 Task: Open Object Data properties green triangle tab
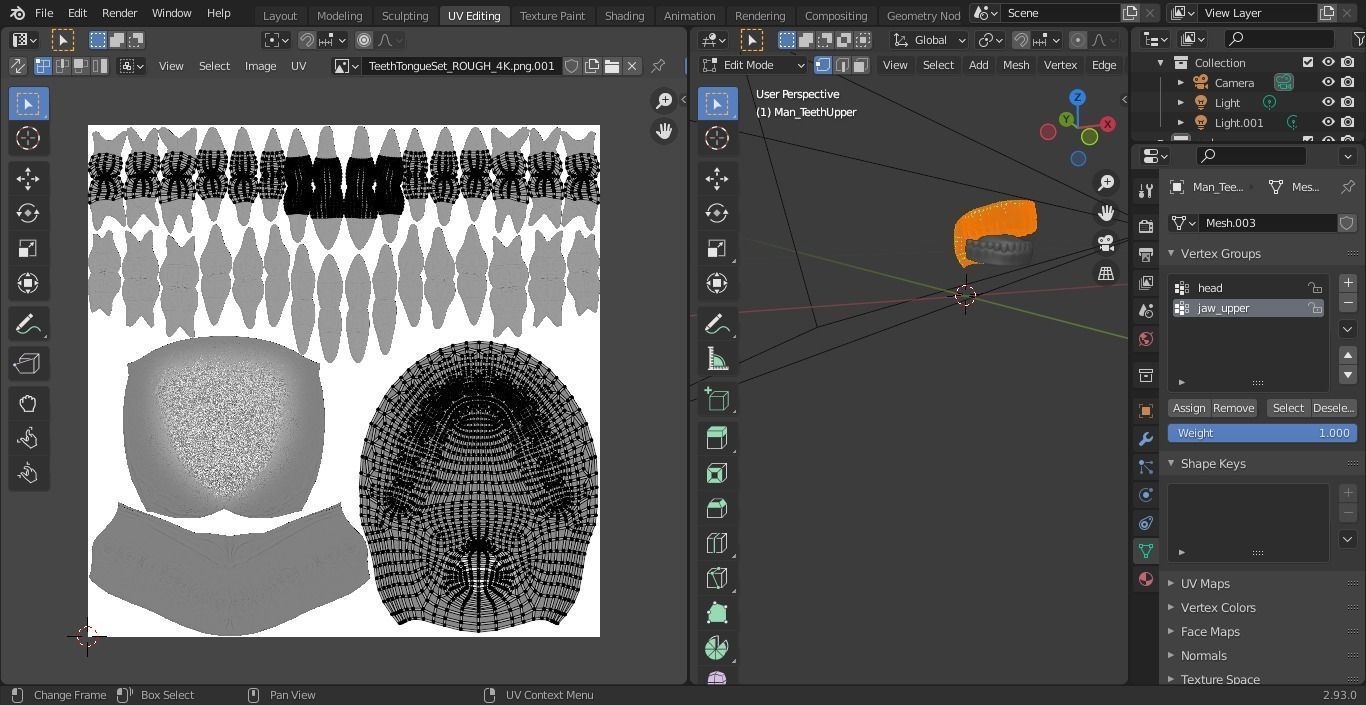point(1146,551)
